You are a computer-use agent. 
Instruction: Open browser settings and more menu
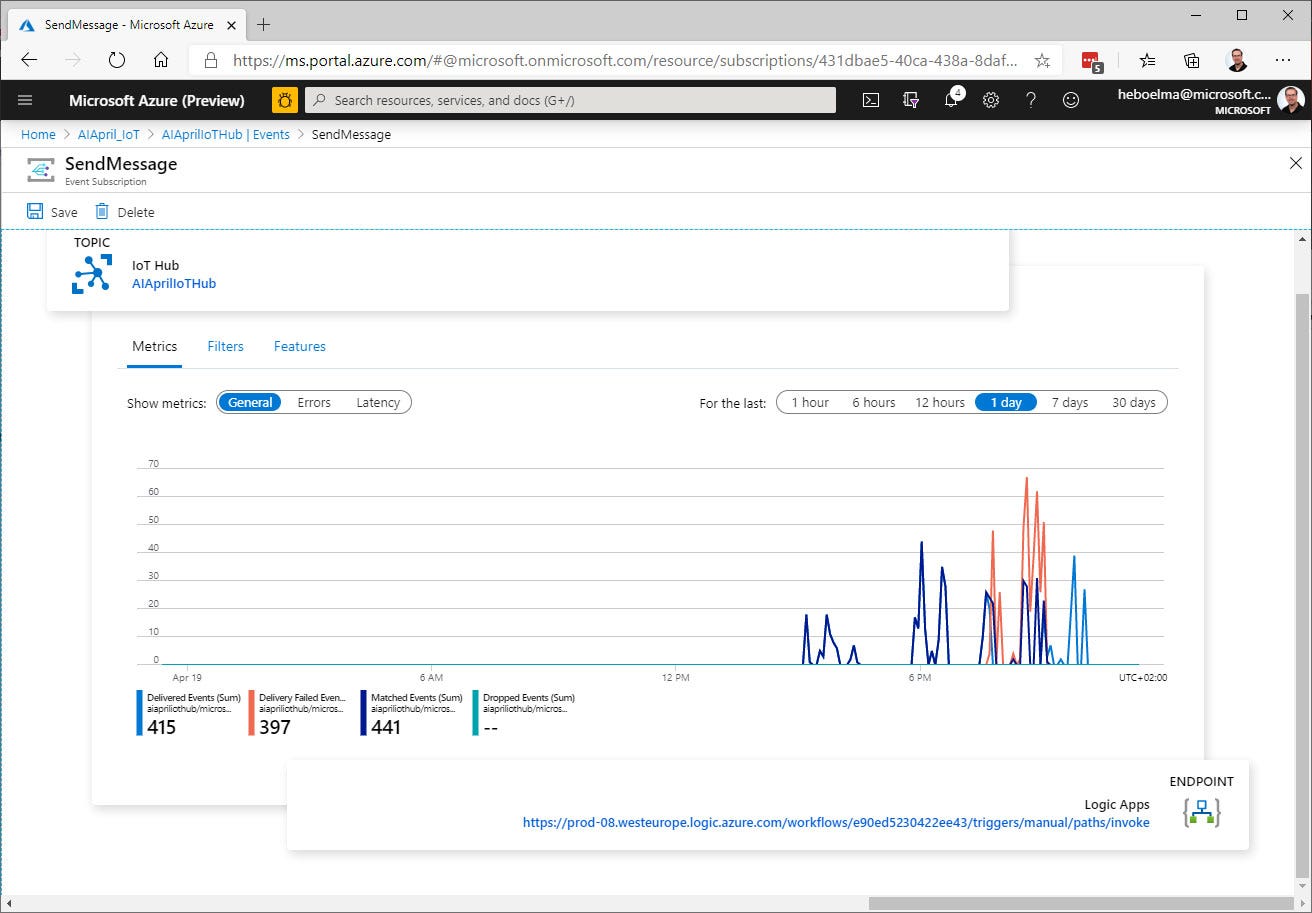click(1283, 60)
